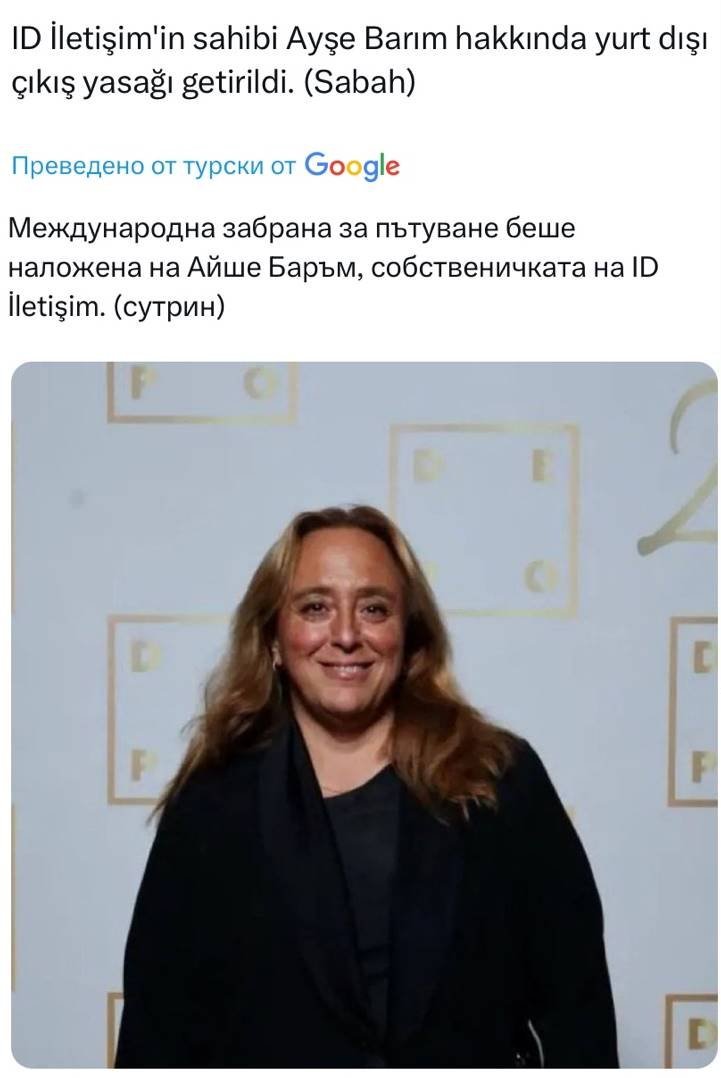Screen dimensions: 721x1078
Task: Click the woman's earring in the photo
Action: coord(278,664)
